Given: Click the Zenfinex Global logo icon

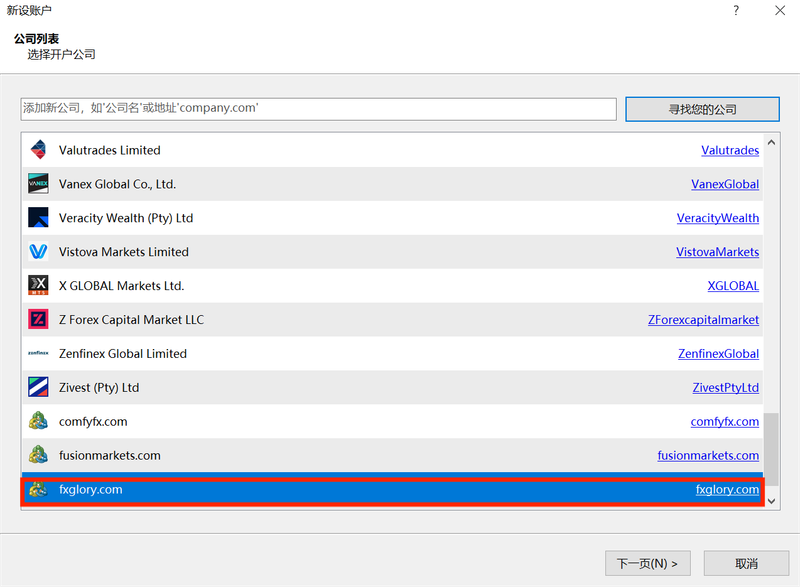Looking at the screenshot, I should [x=38, y=353].
